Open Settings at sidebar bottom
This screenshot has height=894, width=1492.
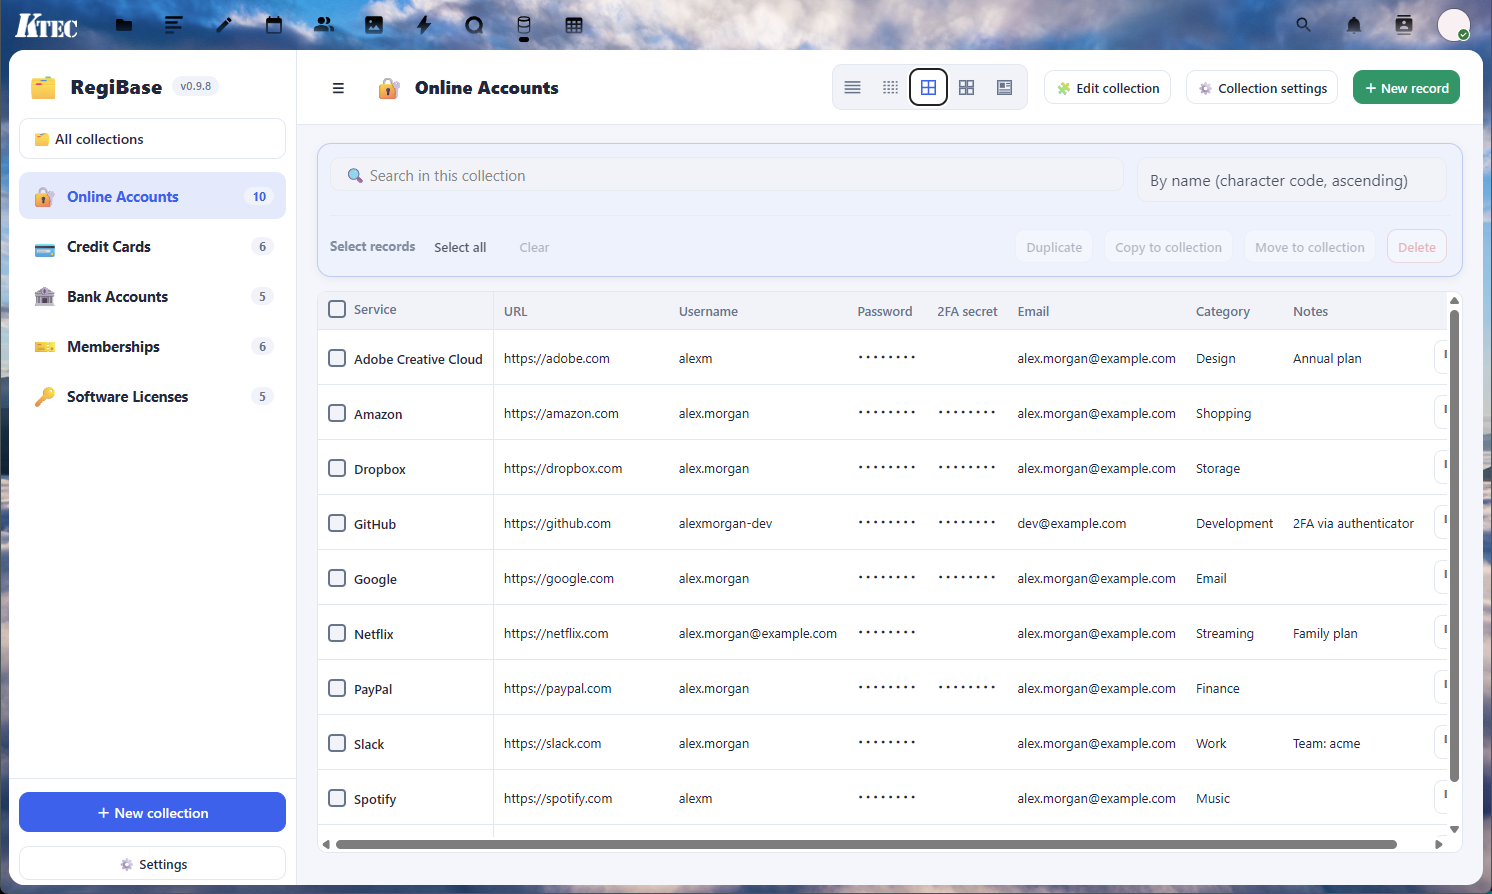pyautogui.click(x=152, y=863)
